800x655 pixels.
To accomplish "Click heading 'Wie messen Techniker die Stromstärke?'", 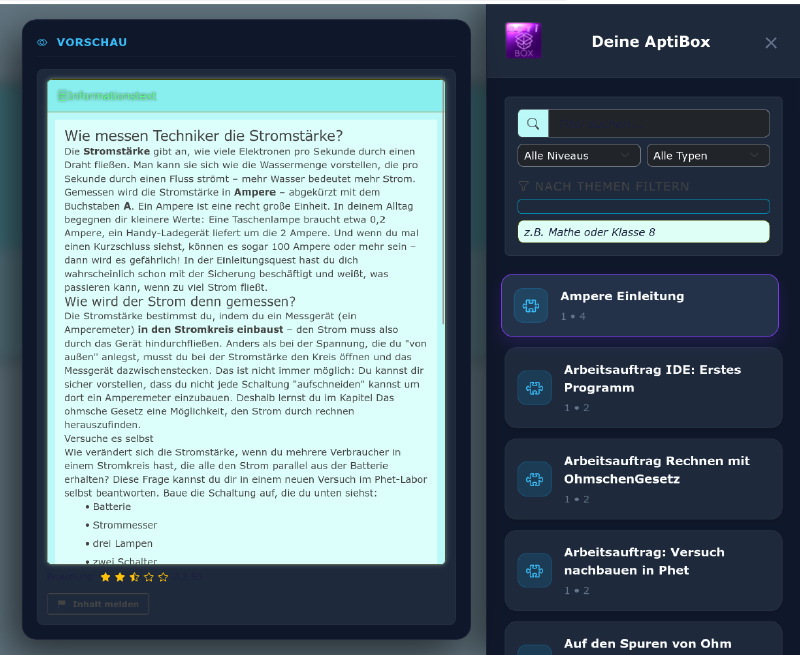I will [204, 136].
